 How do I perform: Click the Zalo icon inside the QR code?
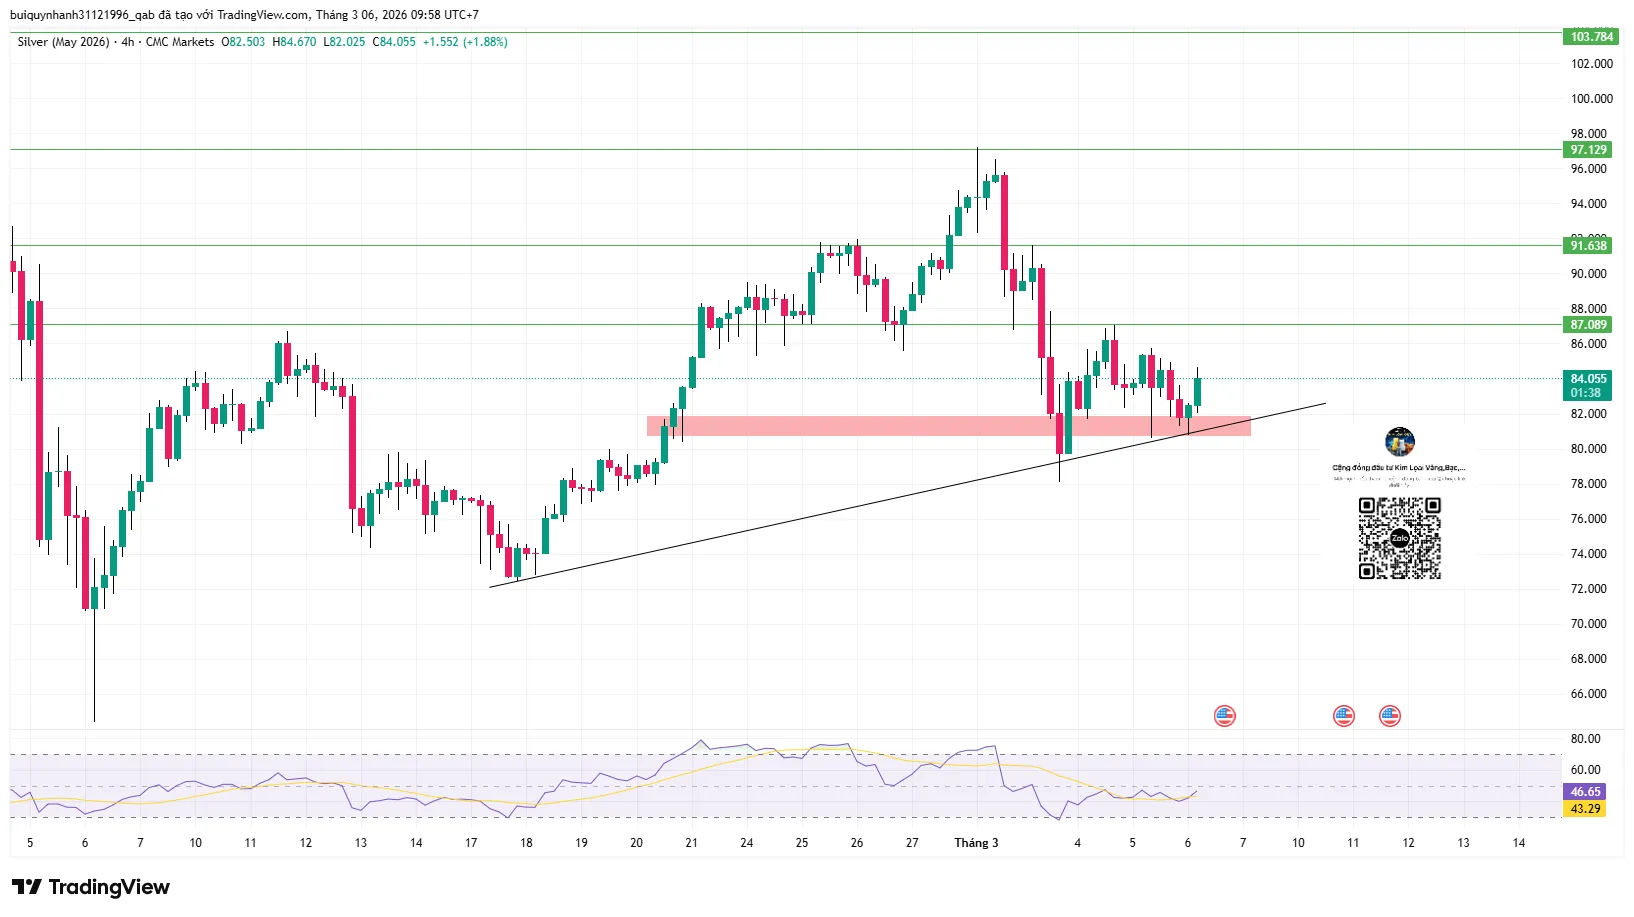[1399, 539]
